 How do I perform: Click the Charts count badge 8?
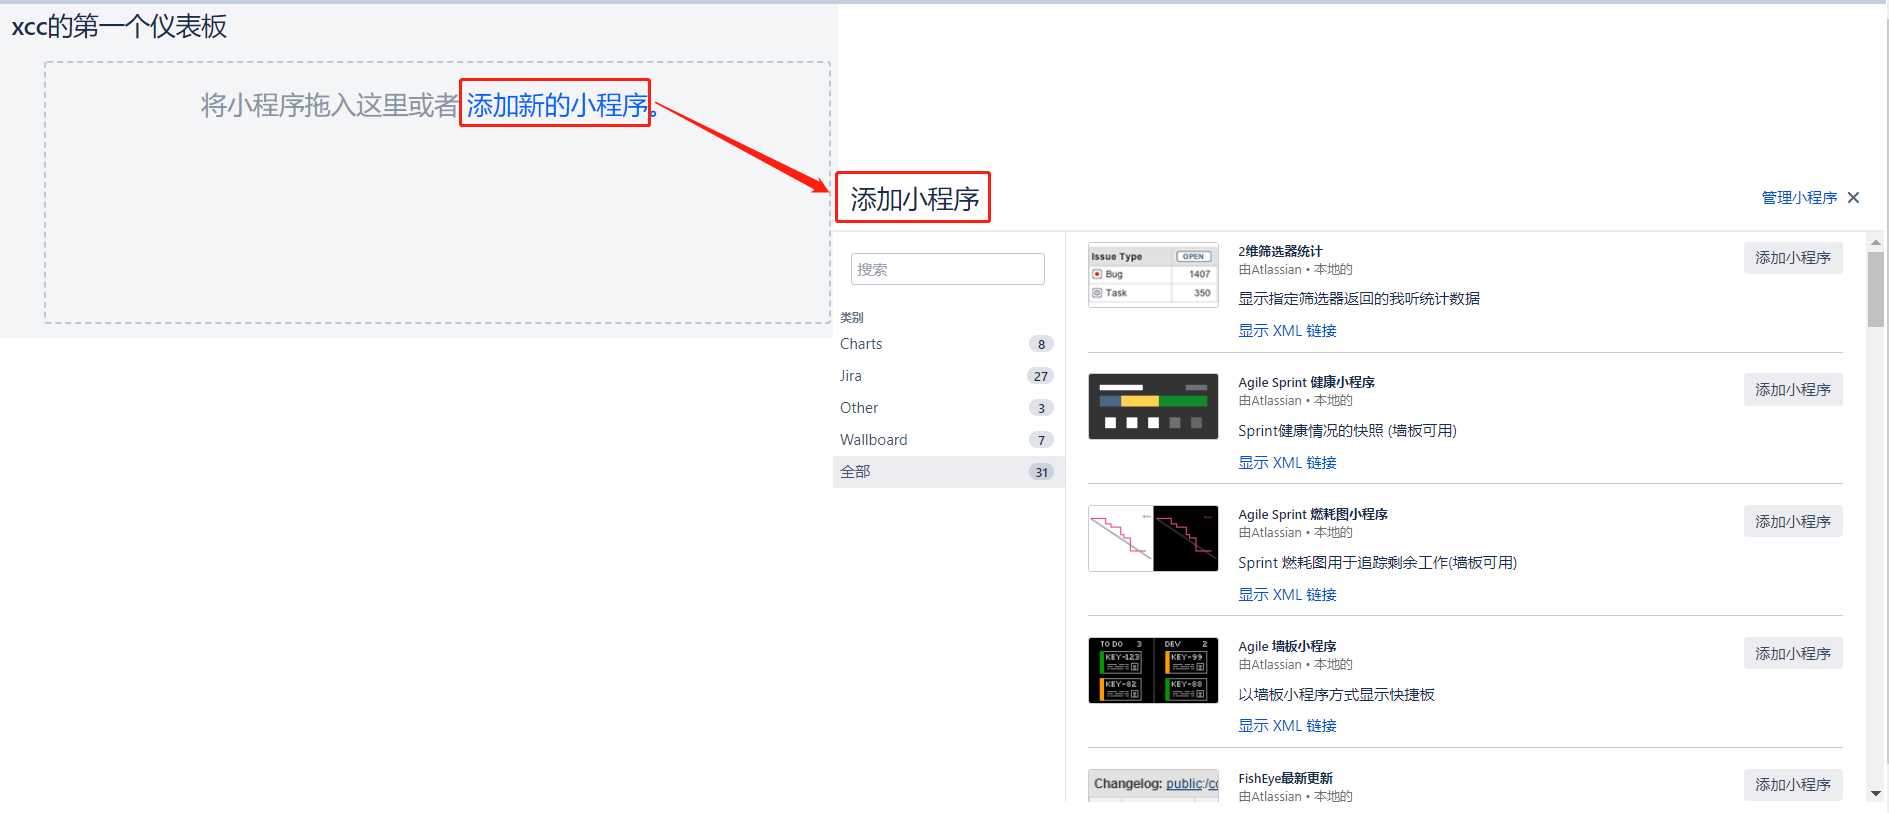pos(1041,344)
